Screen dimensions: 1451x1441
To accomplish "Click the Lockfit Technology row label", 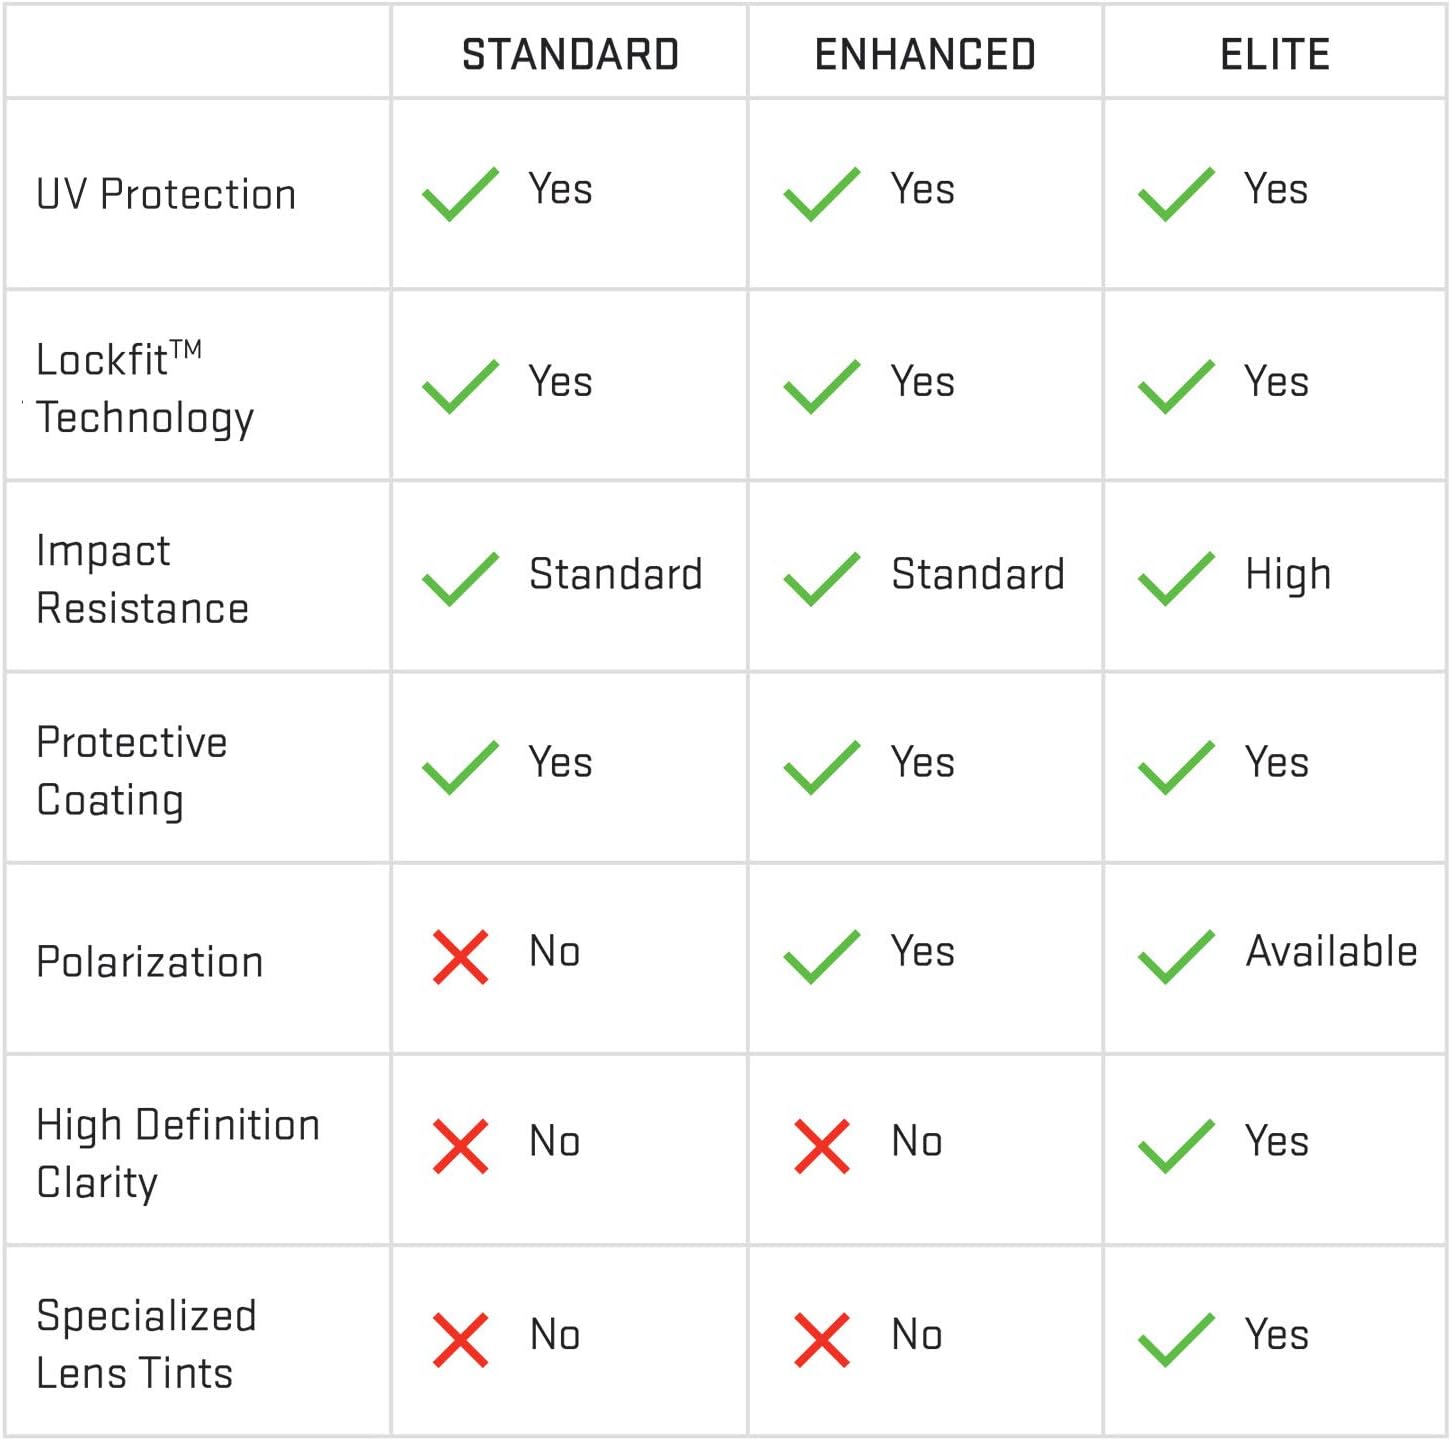I will (x=145, y=388).
